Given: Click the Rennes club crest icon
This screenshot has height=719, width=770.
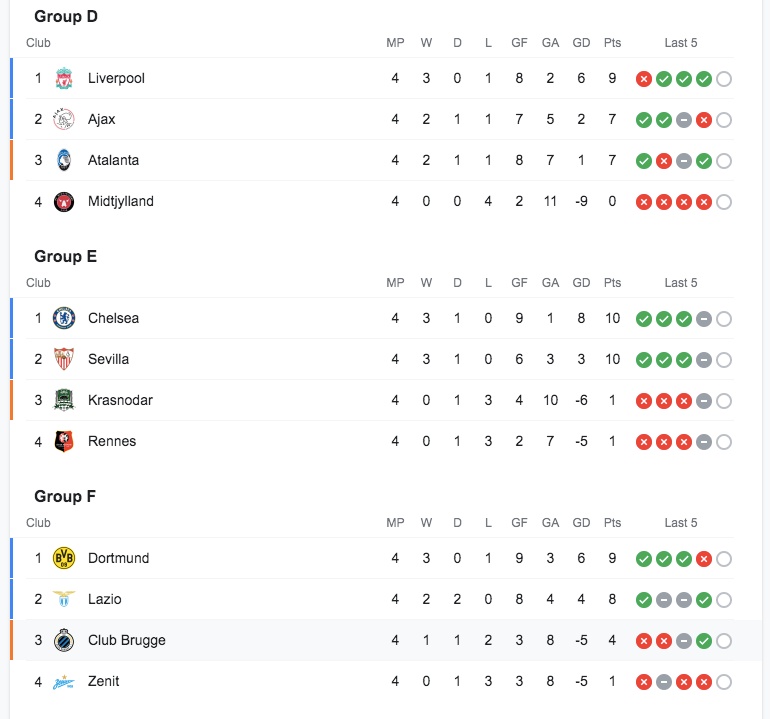Looking at the screenshot, I should tap(64, 441).
